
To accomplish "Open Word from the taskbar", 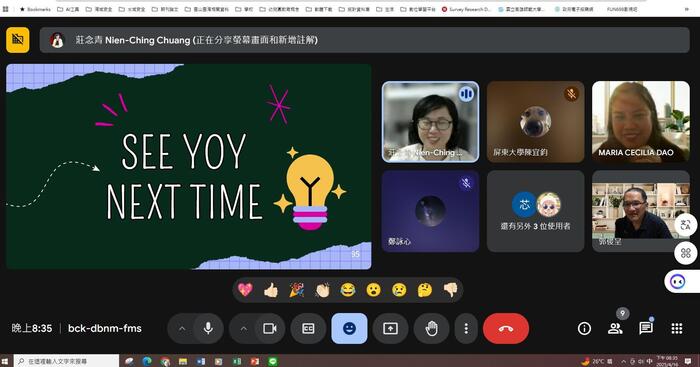I will click(x=201, y=361).
